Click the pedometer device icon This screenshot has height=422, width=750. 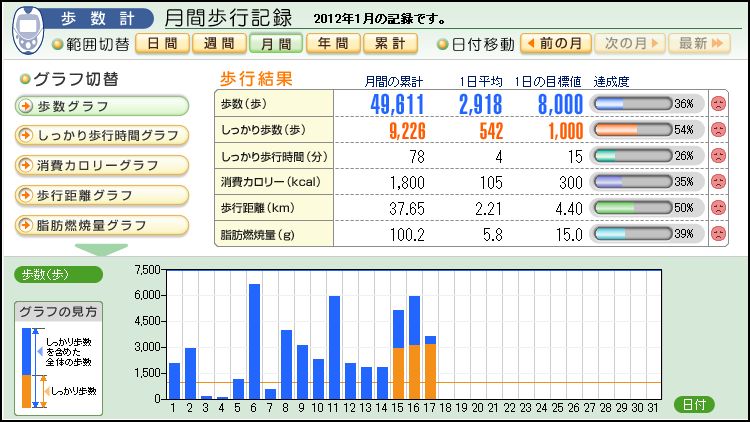click(x=28, y=30)
